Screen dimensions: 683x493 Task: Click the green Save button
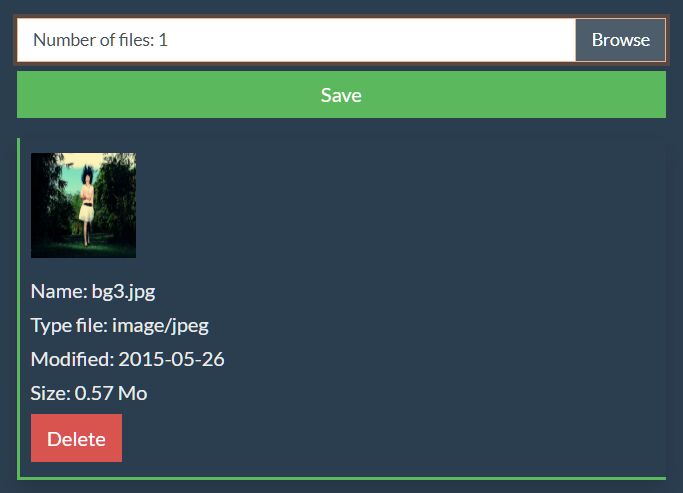coord(341,95)
